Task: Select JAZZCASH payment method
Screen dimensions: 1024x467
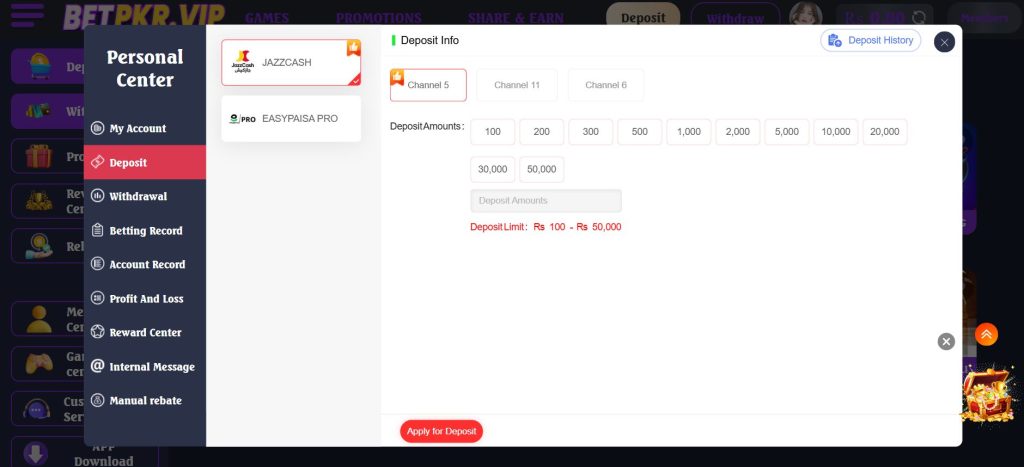Action: (290, 63)
